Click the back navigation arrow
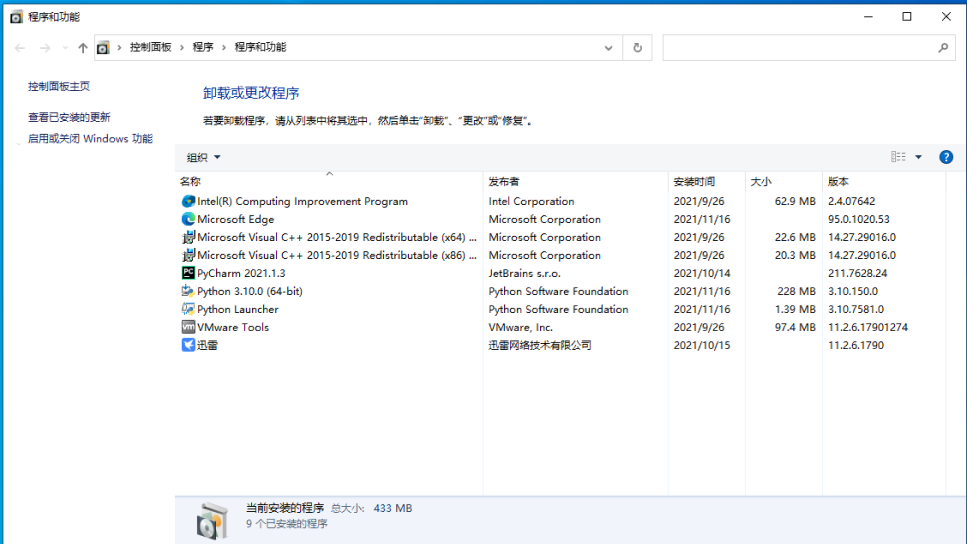967x544 pixels. [20, 47]
